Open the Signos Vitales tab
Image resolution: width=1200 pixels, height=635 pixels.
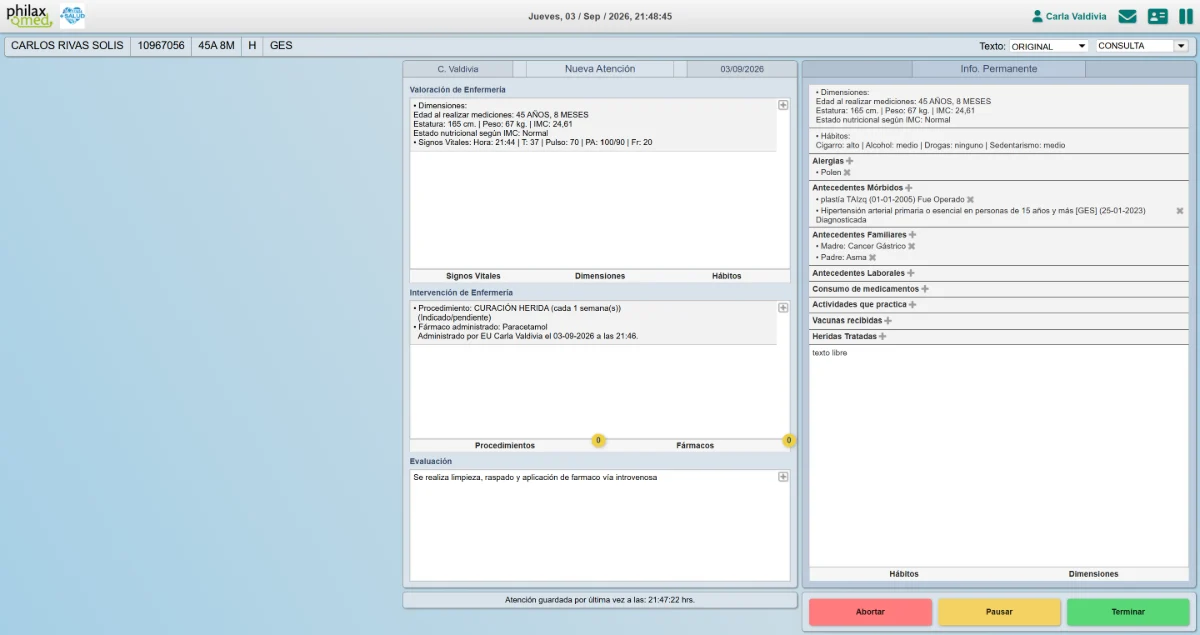pos(473,276)
